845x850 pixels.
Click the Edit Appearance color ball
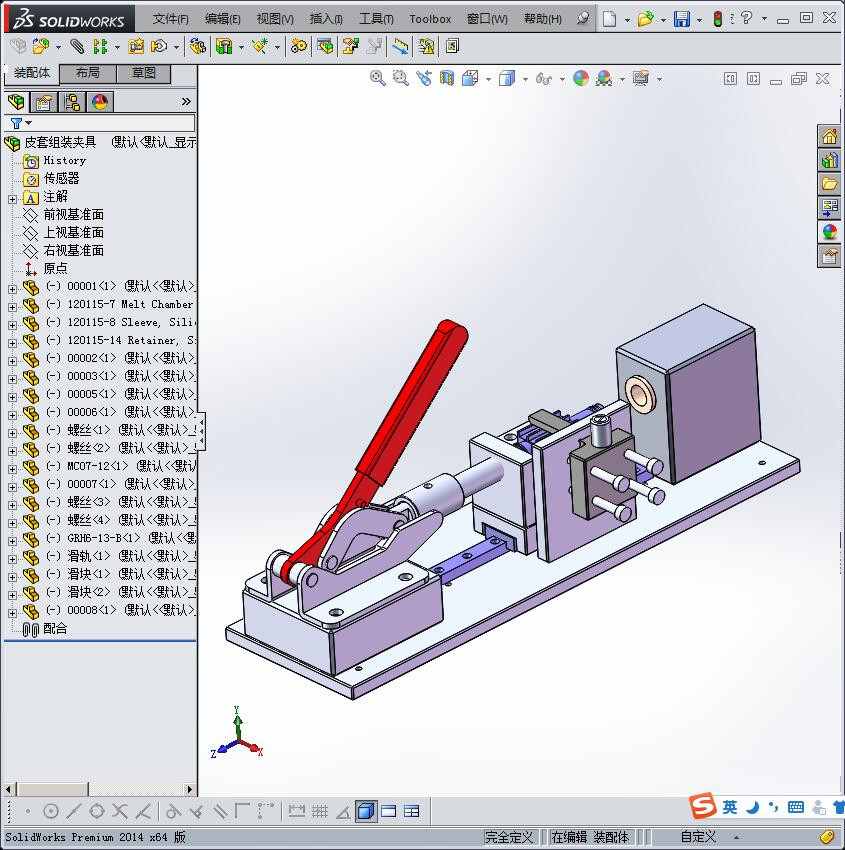click(580, 79)
